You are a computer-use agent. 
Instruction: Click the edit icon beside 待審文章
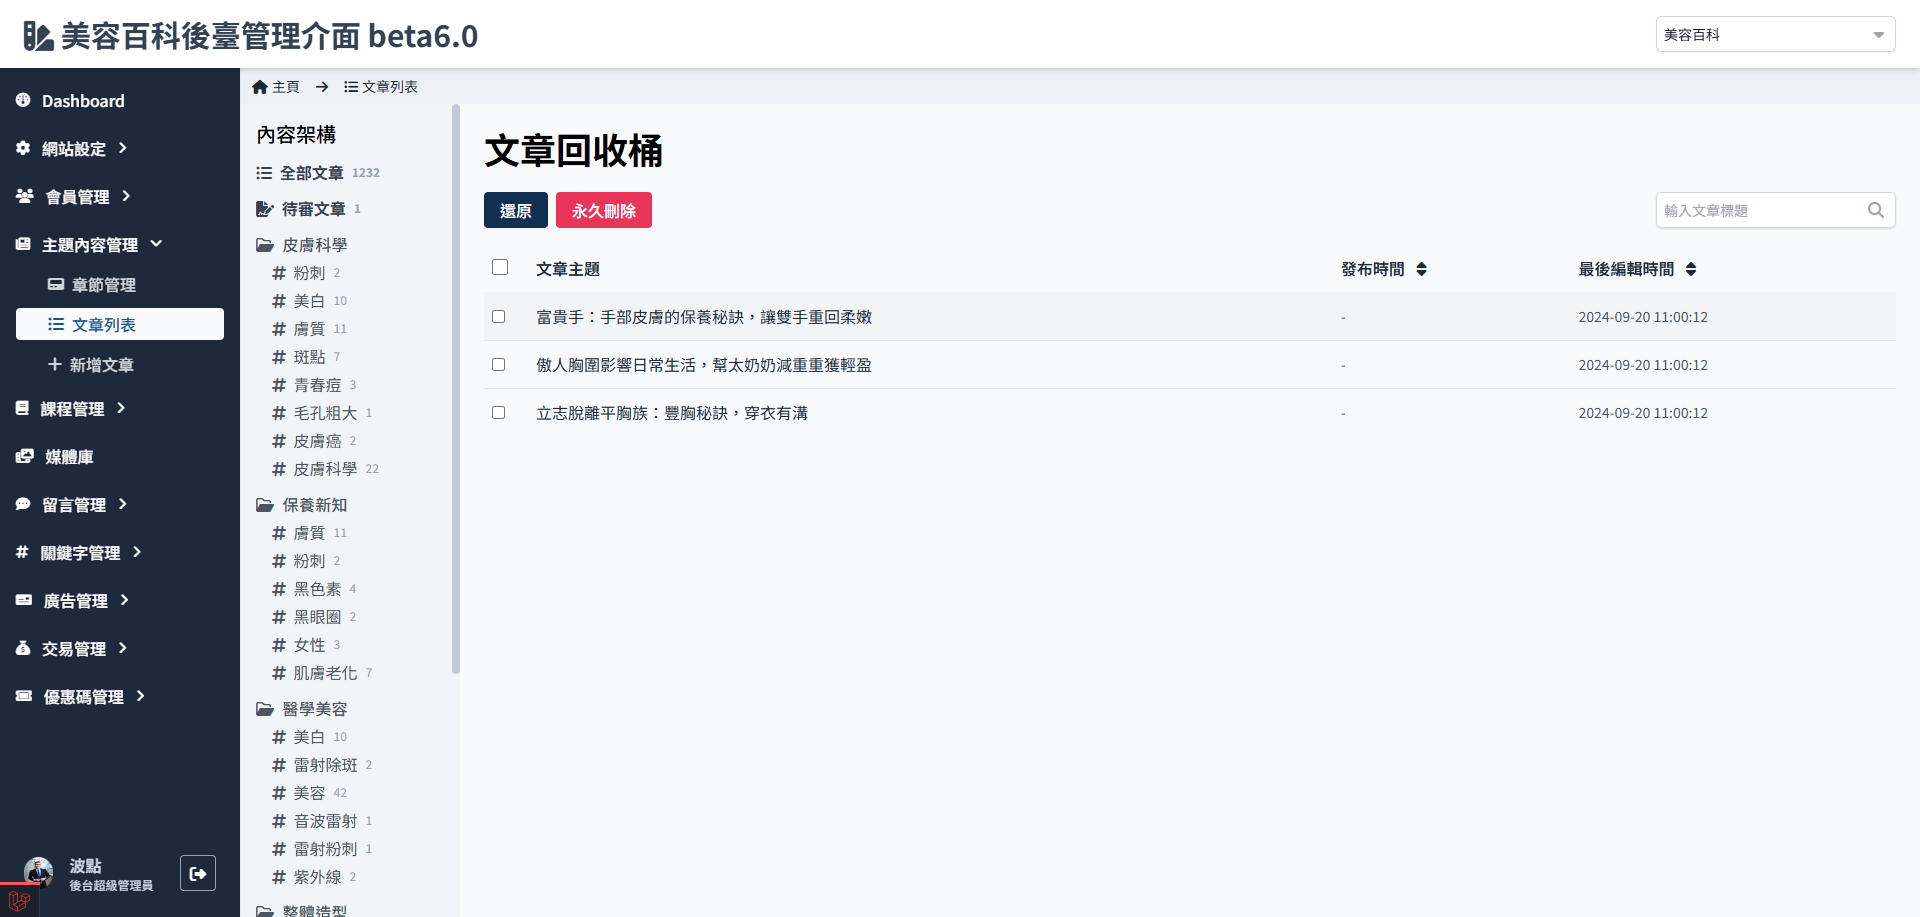pyautogui.click(x=265, y=209)
